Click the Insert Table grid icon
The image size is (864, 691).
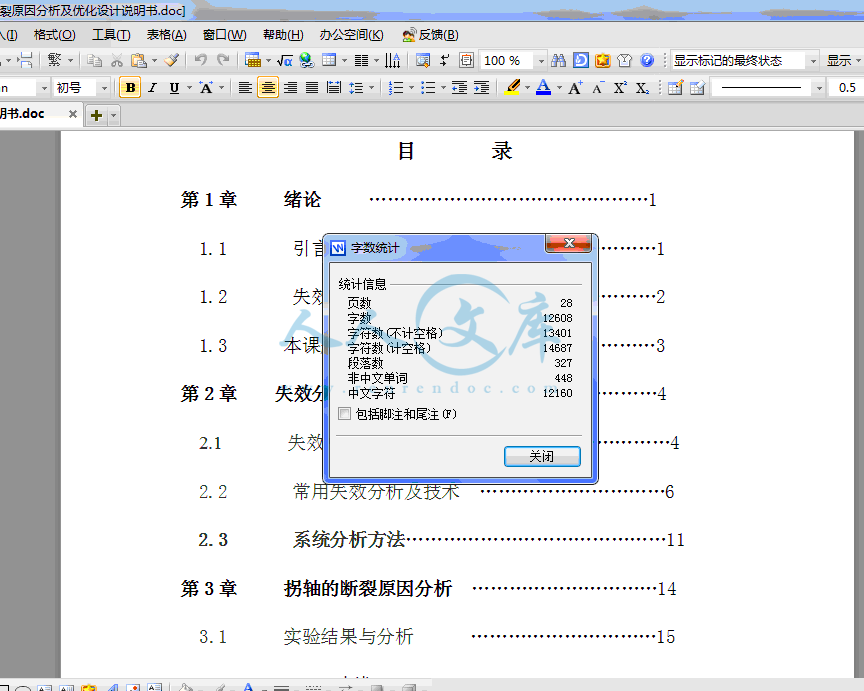tap(329, 60)
